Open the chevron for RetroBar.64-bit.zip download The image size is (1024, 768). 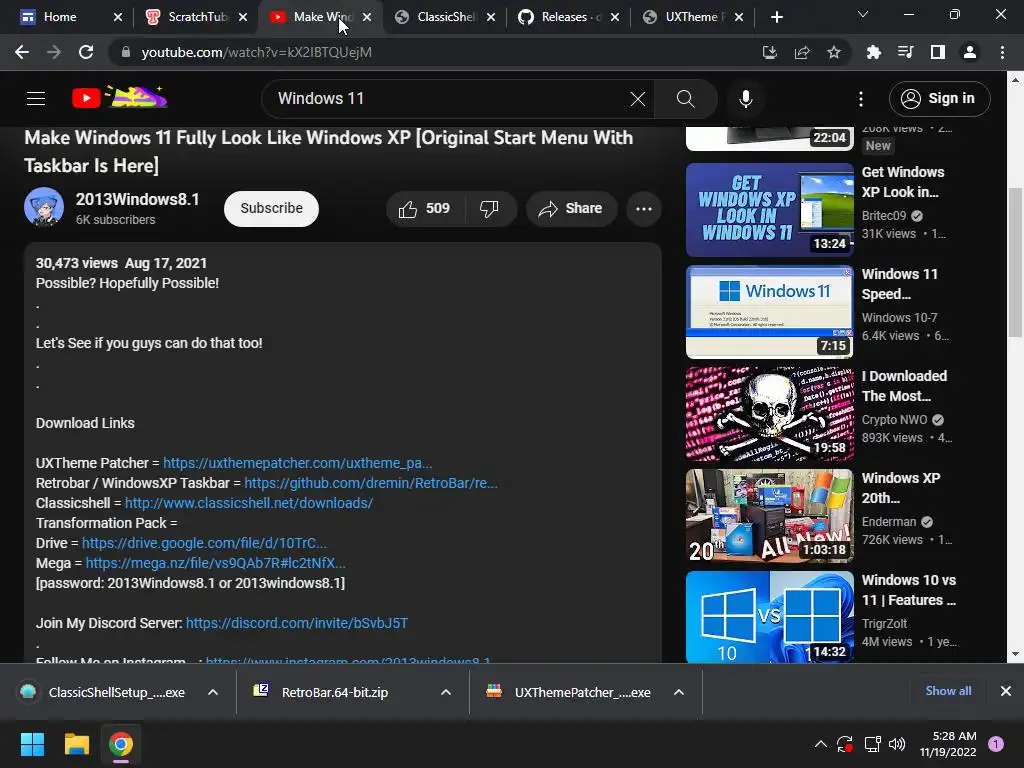(x=446, y=692)
